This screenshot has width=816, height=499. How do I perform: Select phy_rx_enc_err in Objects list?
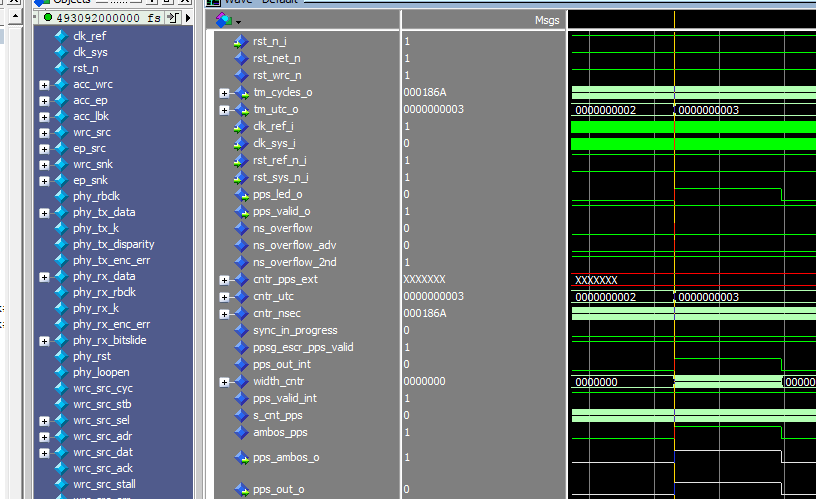tap(111, 324)
